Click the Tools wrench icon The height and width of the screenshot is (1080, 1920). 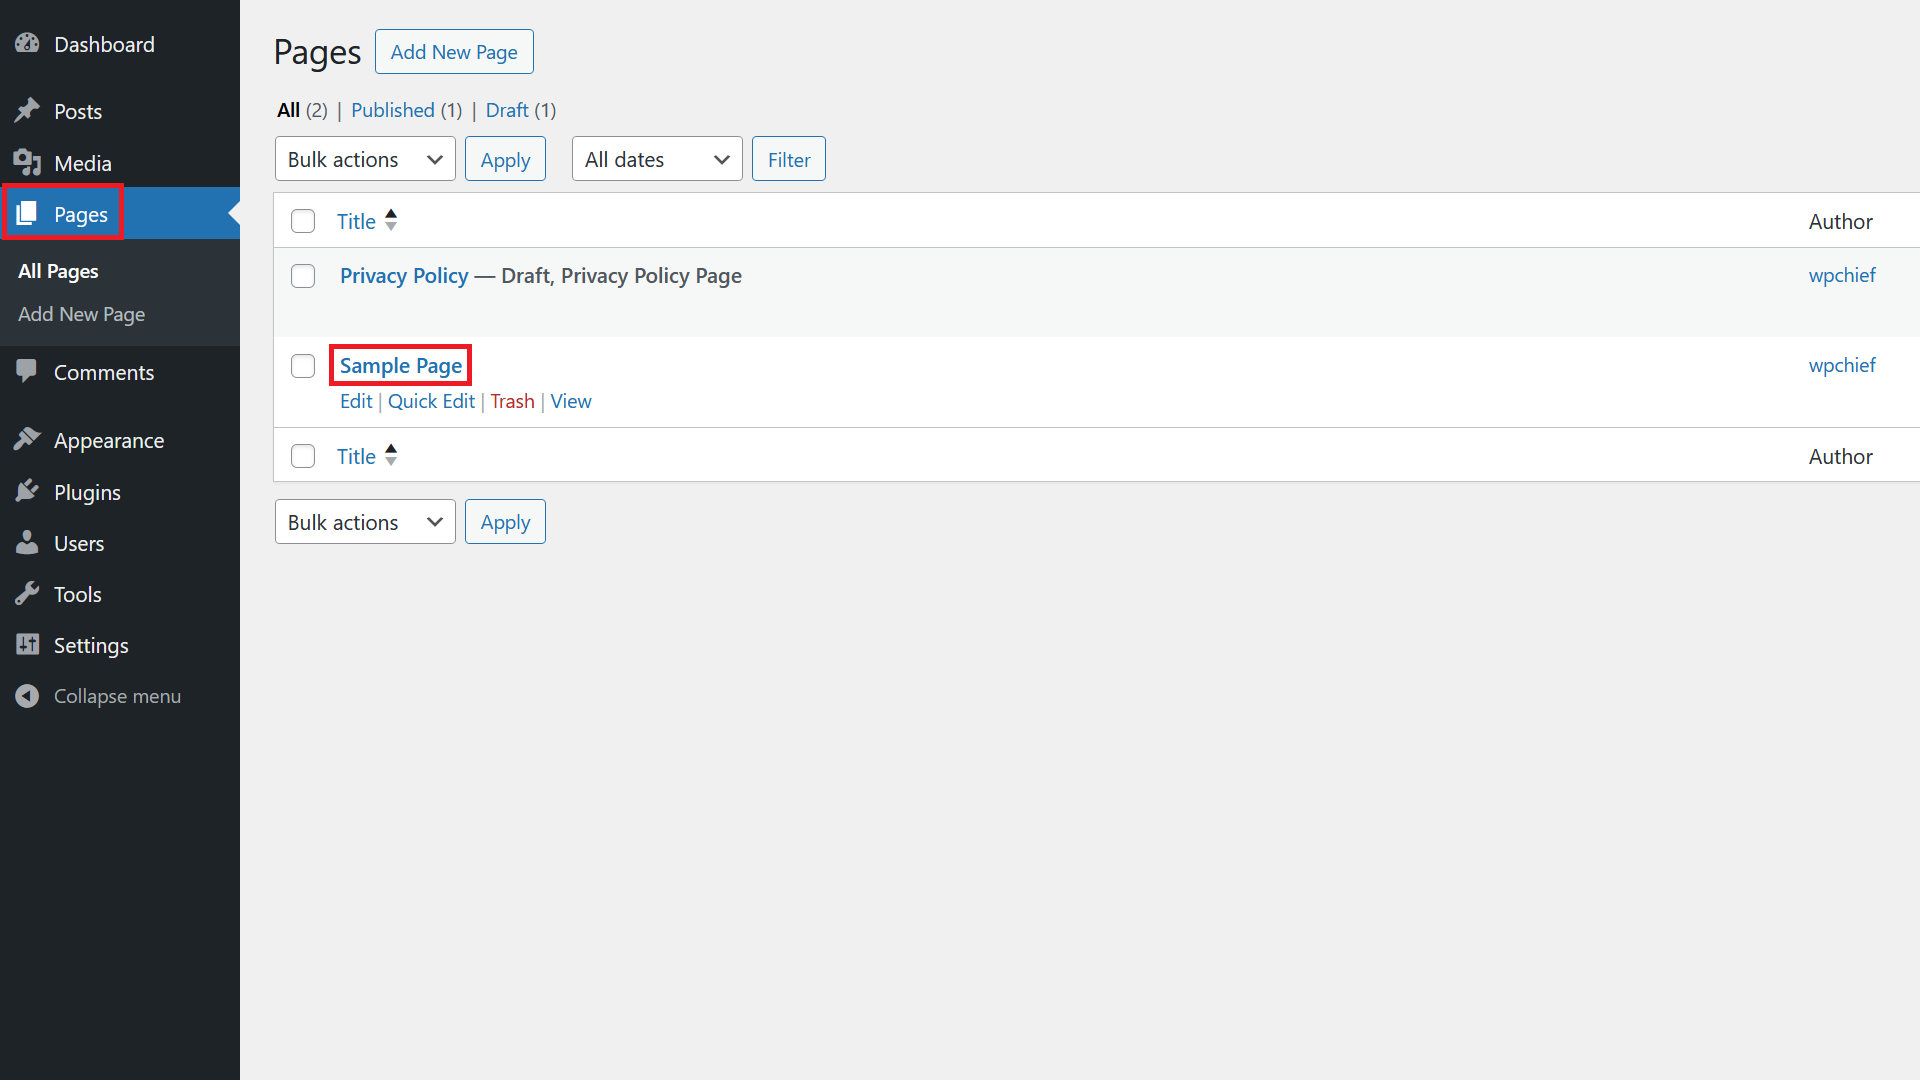coord(27,594)
